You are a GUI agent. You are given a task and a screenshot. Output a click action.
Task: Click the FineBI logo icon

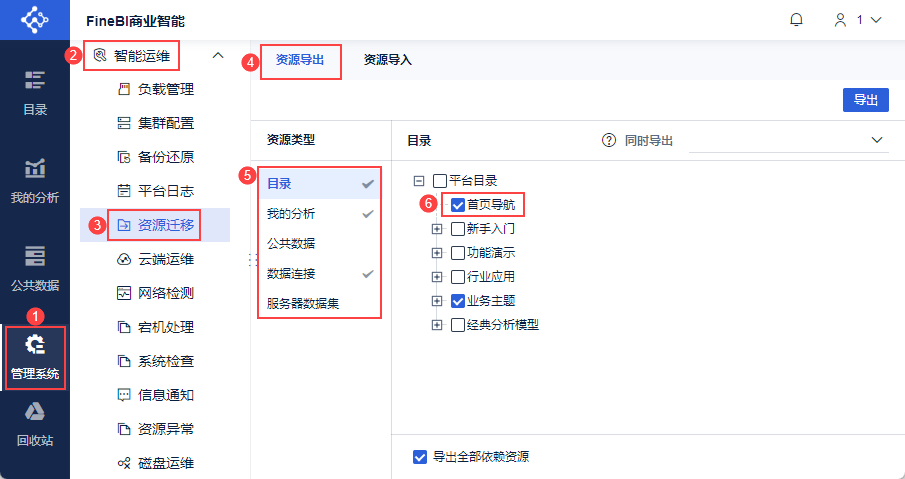click(34, 20)
